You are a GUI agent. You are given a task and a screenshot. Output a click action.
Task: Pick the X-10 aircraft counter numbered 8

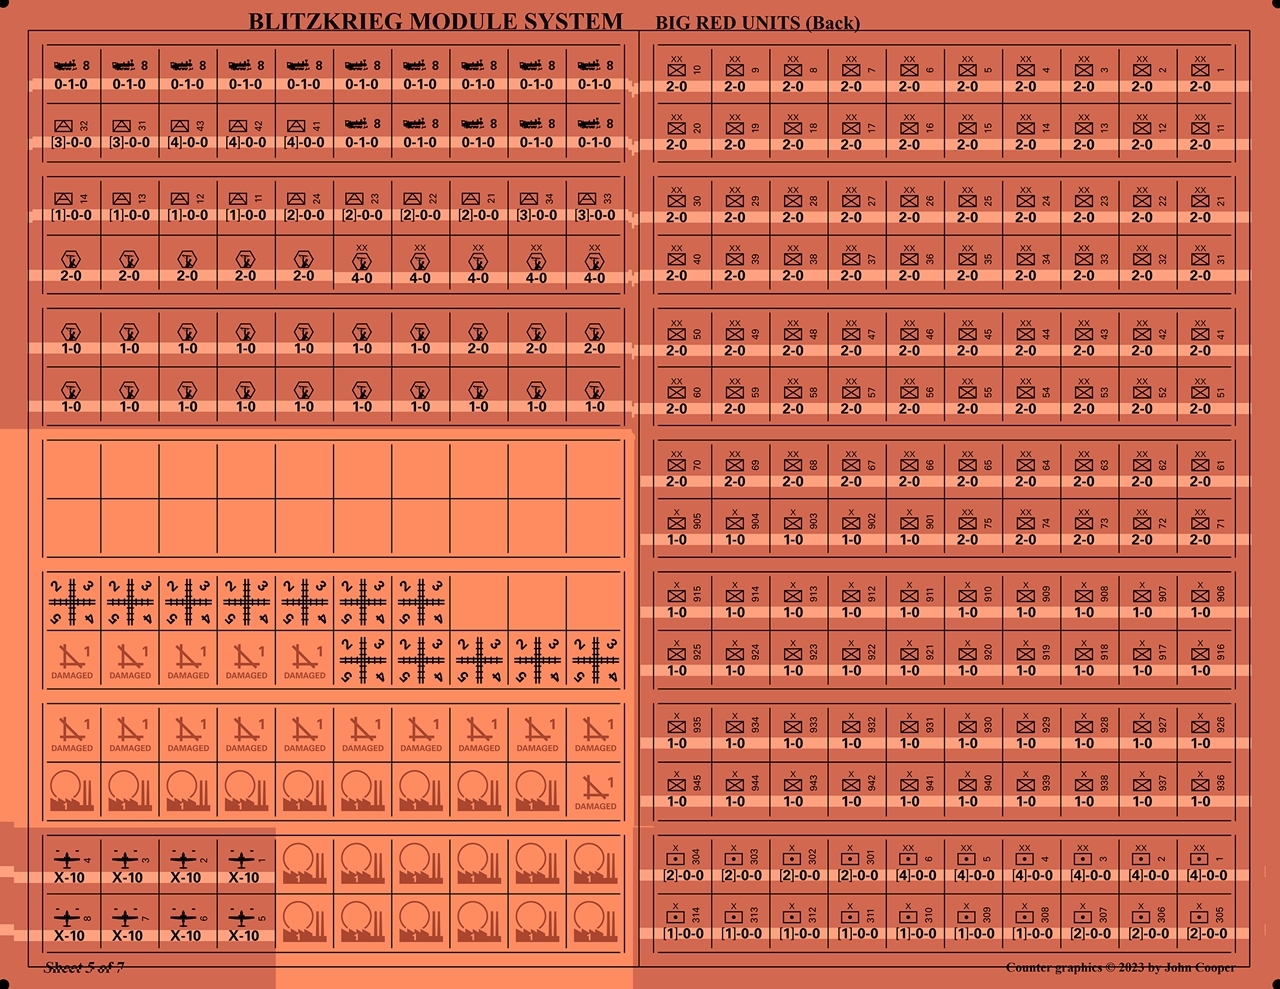tap(71, 924)
